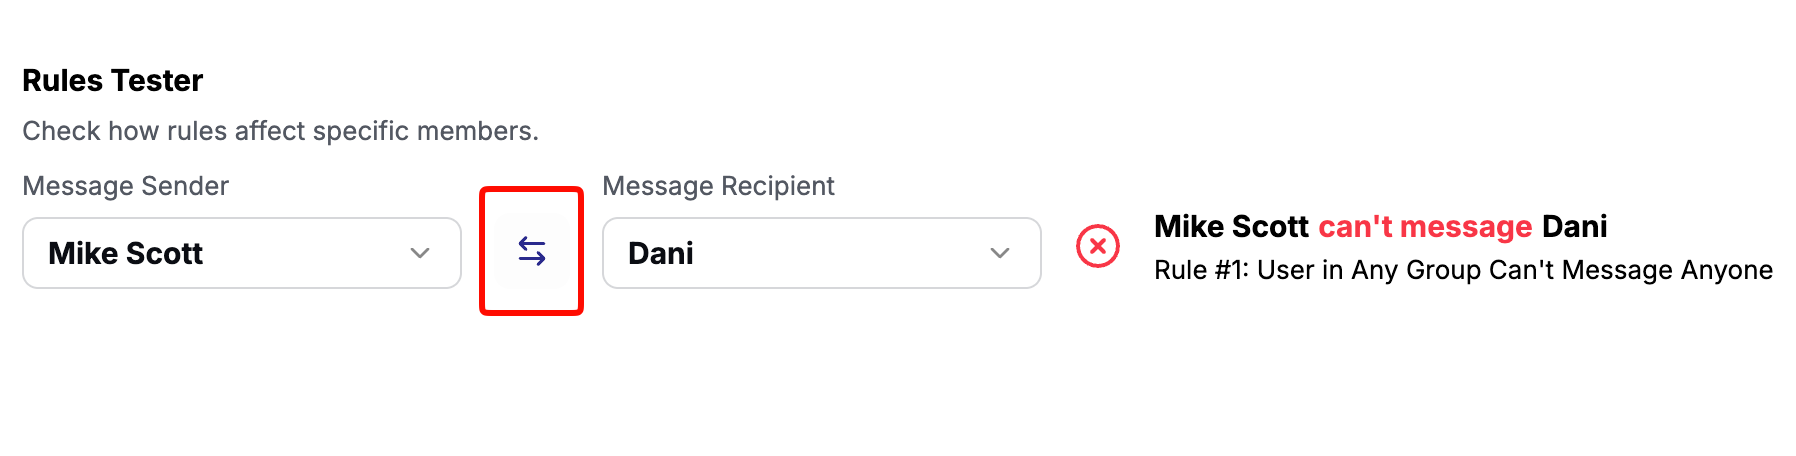1796x456 pixels.
Task: Open the Message Recipient dropdown
Action: (x=821, y=253)
